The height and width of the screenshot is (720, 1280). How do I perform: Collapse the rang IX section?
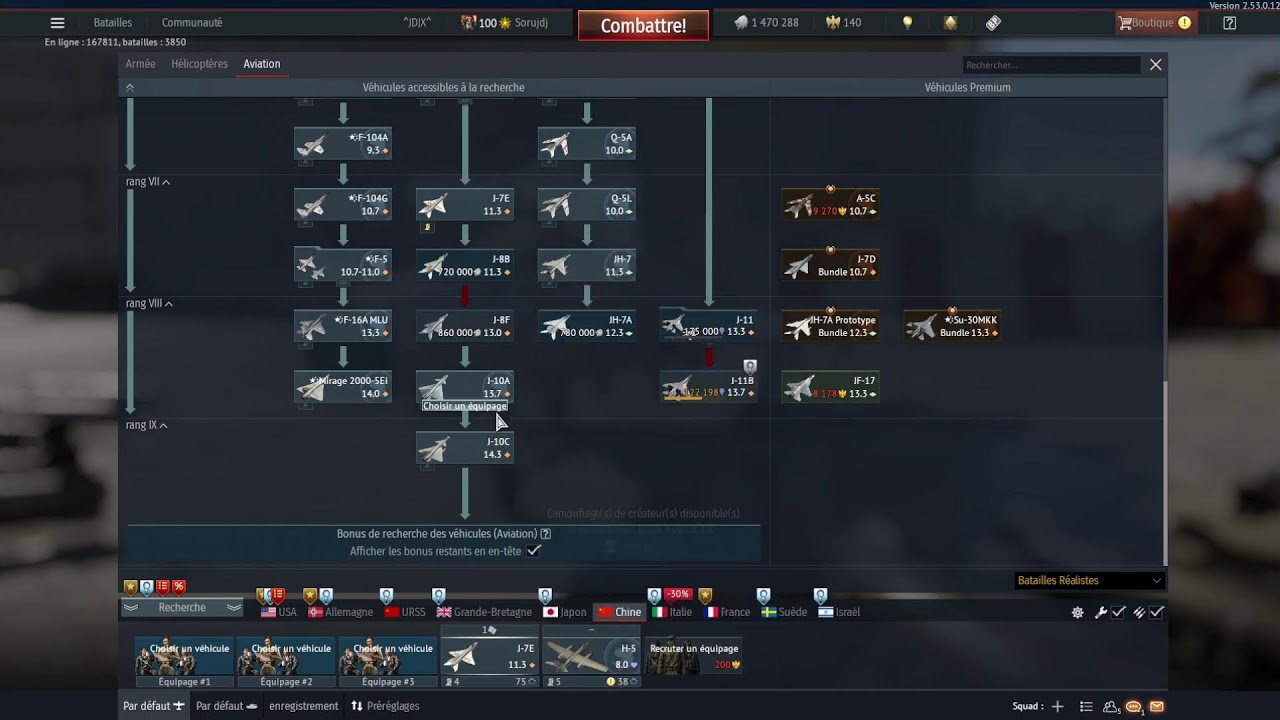(146, 425)
